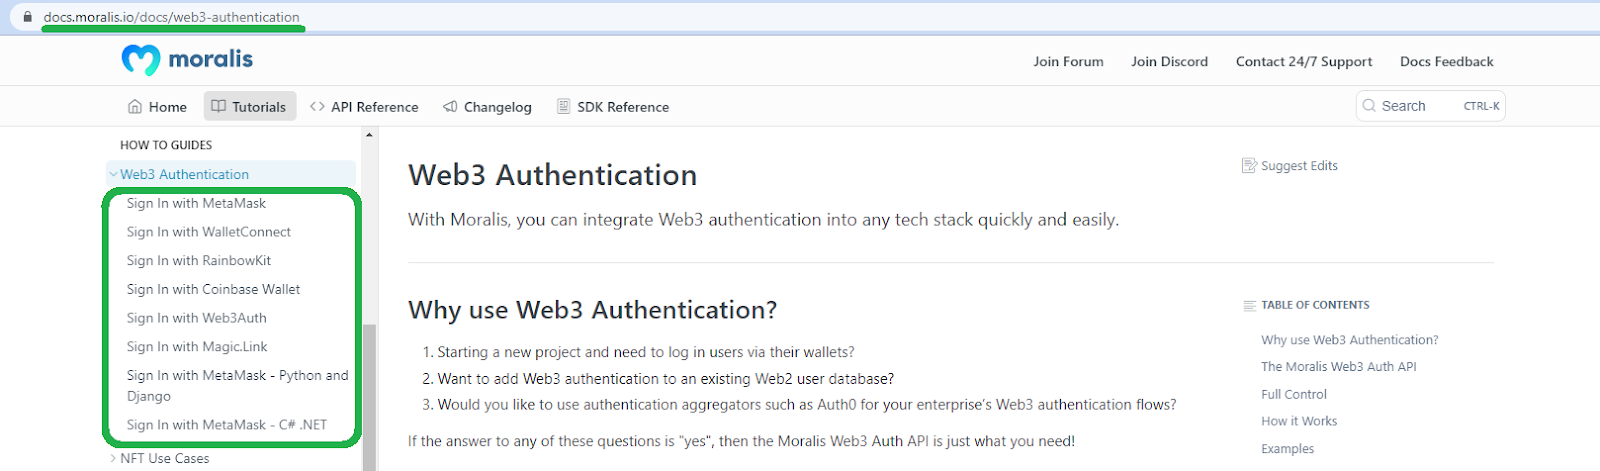Viewport: 1600px width, 471px height.
Task: Open Sign In with Web3Auth guide
Action: click(x=196, y=318)
